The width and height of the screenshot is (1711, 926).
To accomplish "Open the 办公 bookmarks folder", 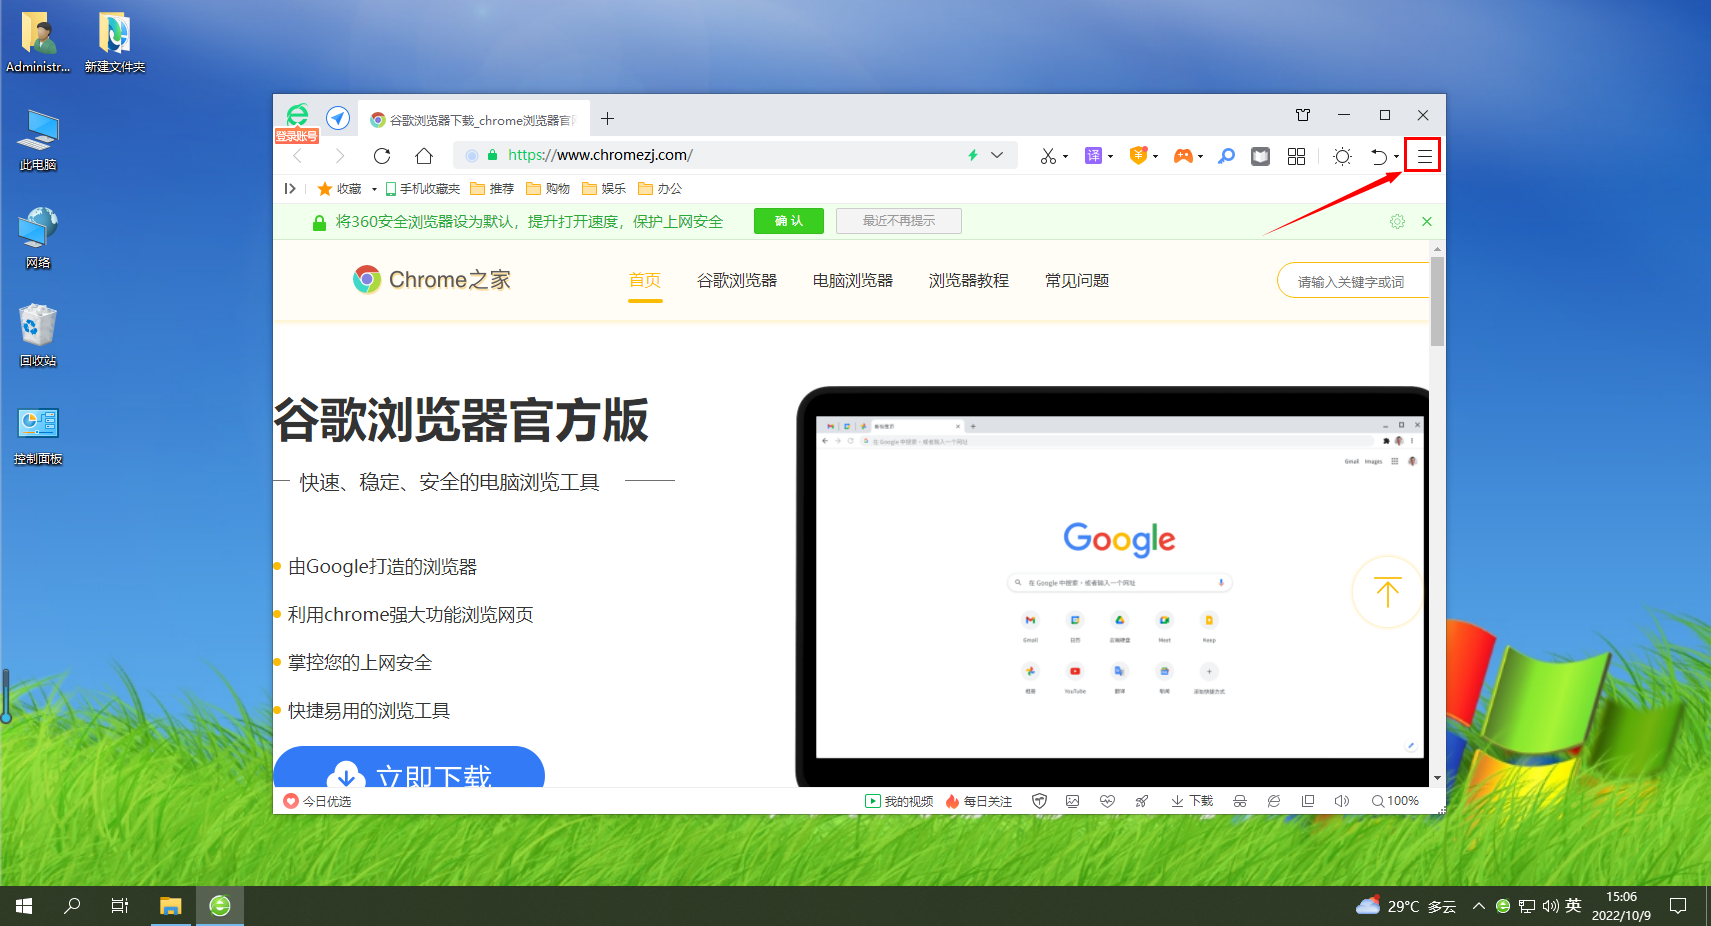I will [x=660, y=189].
